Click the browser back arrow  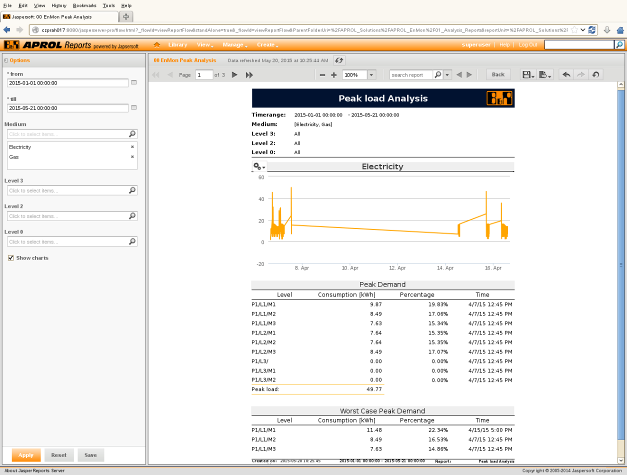[7, 30]
